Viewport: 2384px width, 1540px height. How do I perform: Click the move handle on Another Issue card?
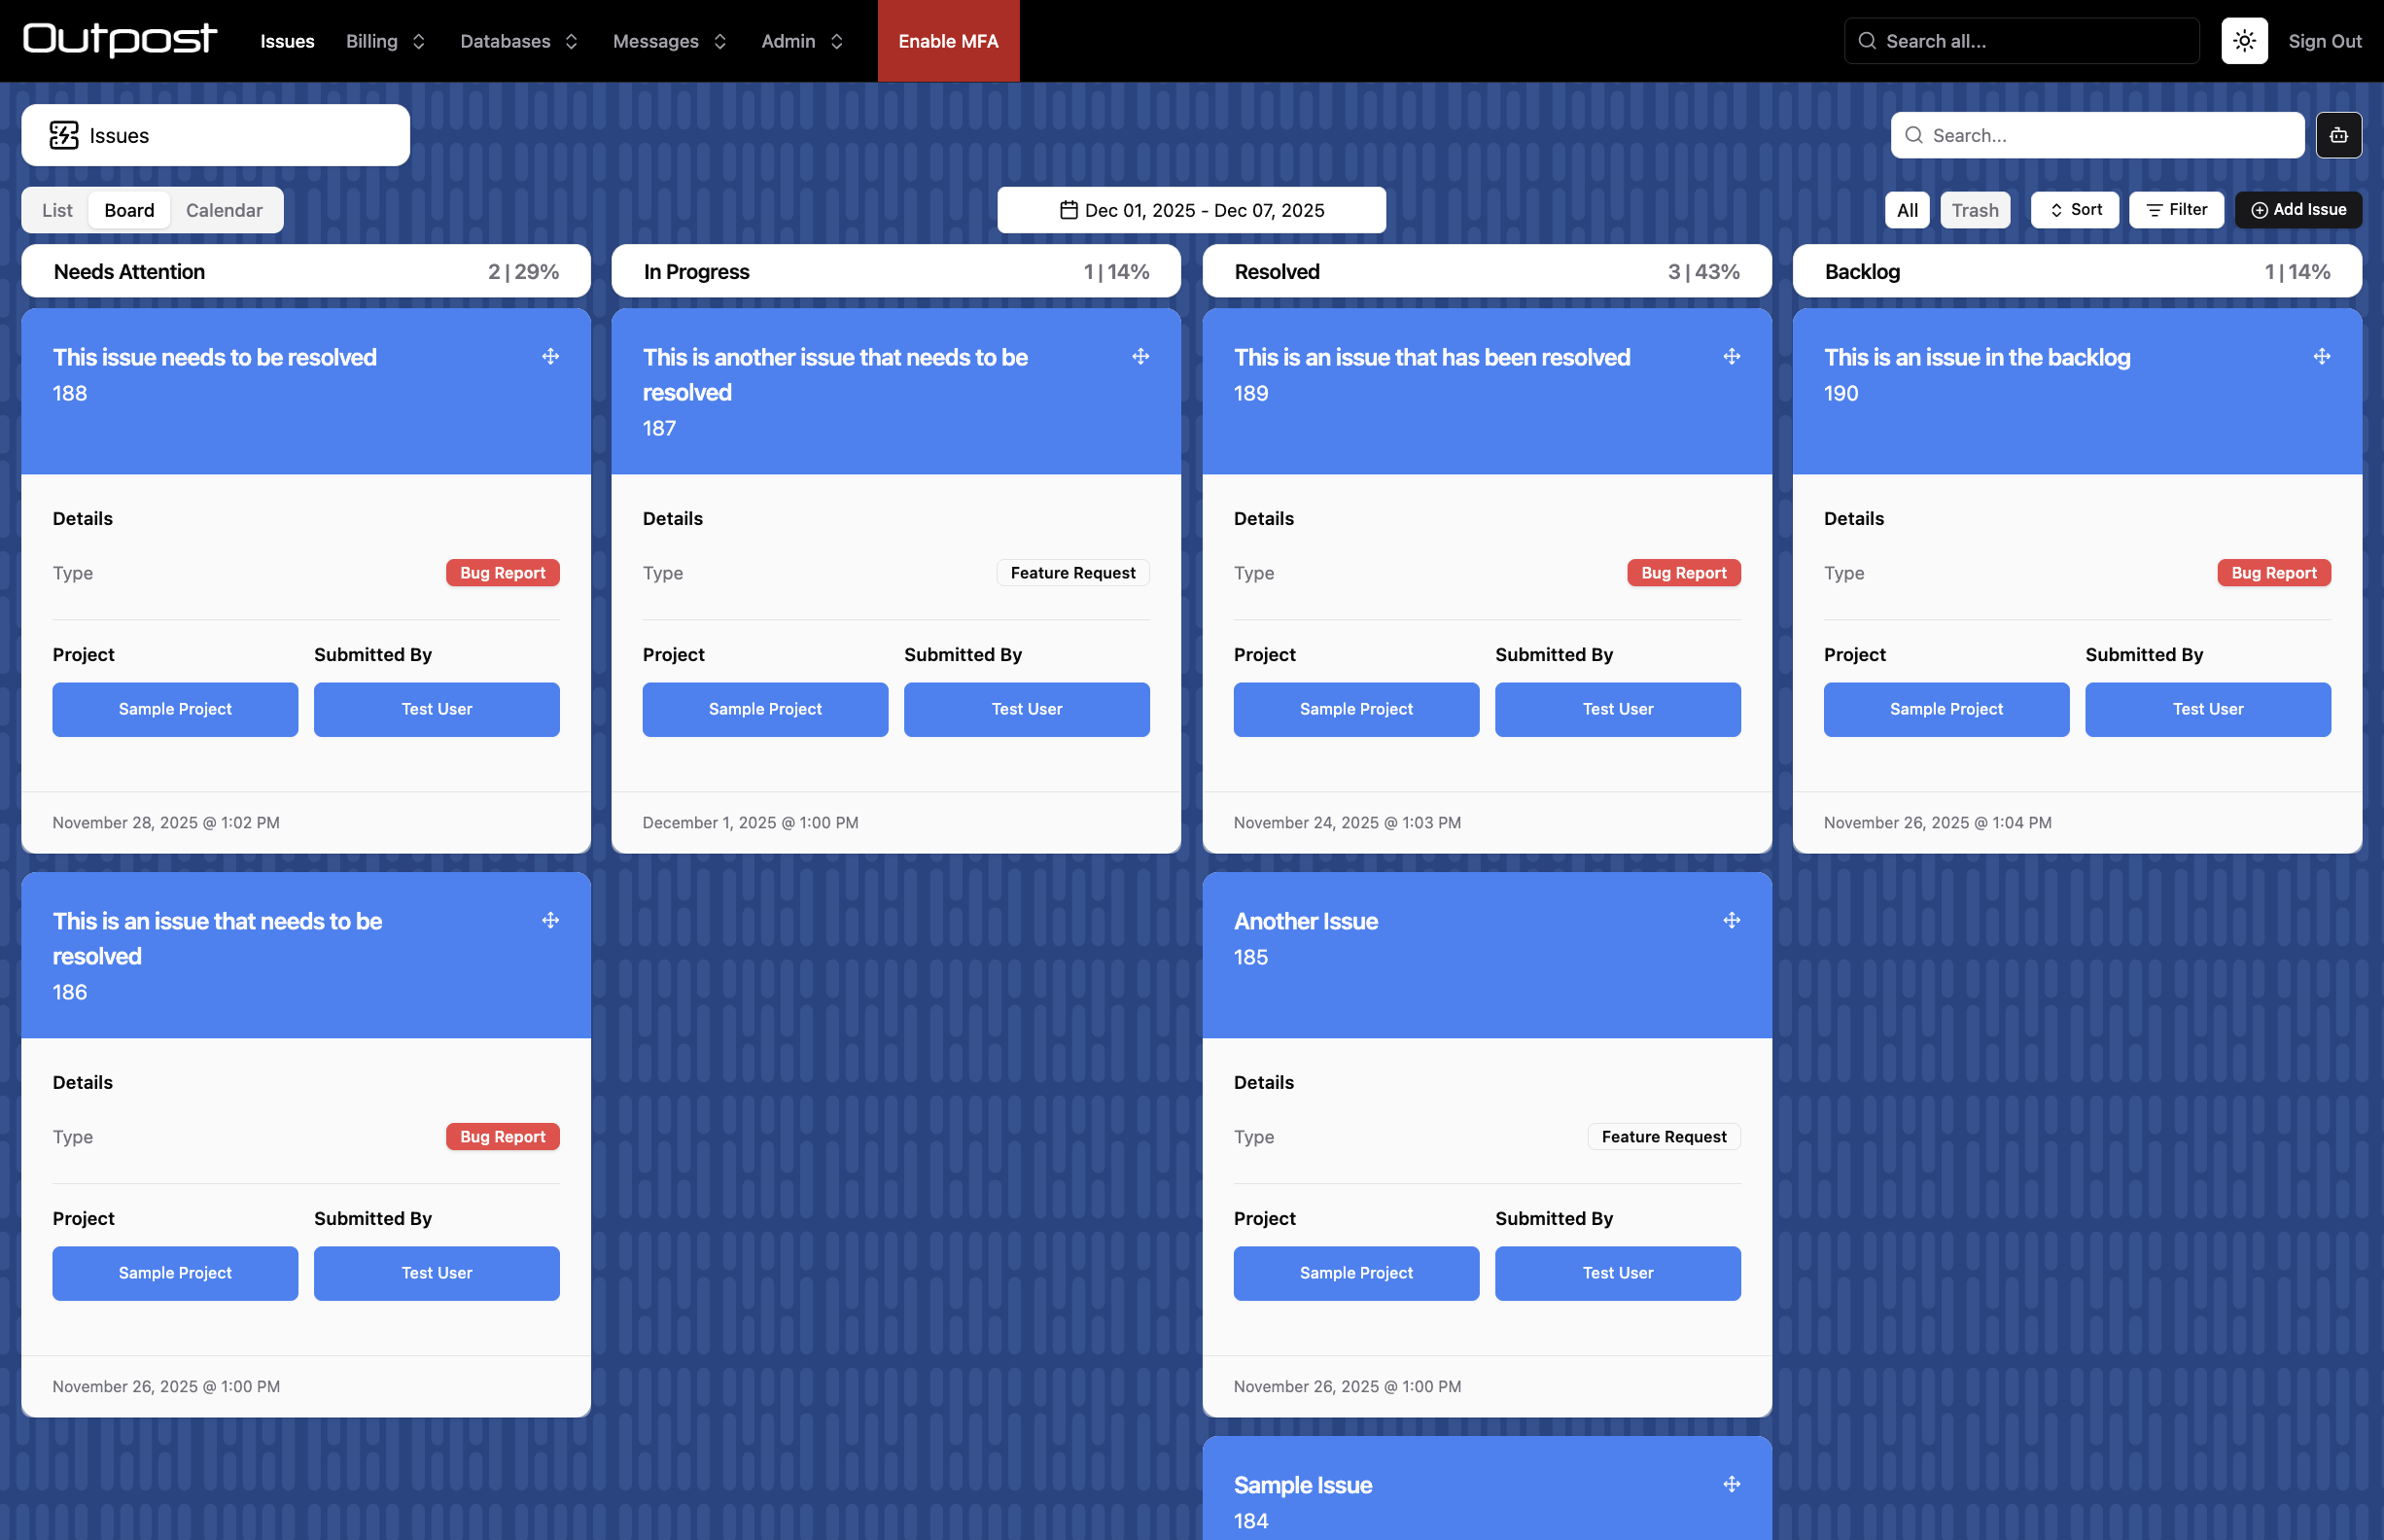[1731, 920]
